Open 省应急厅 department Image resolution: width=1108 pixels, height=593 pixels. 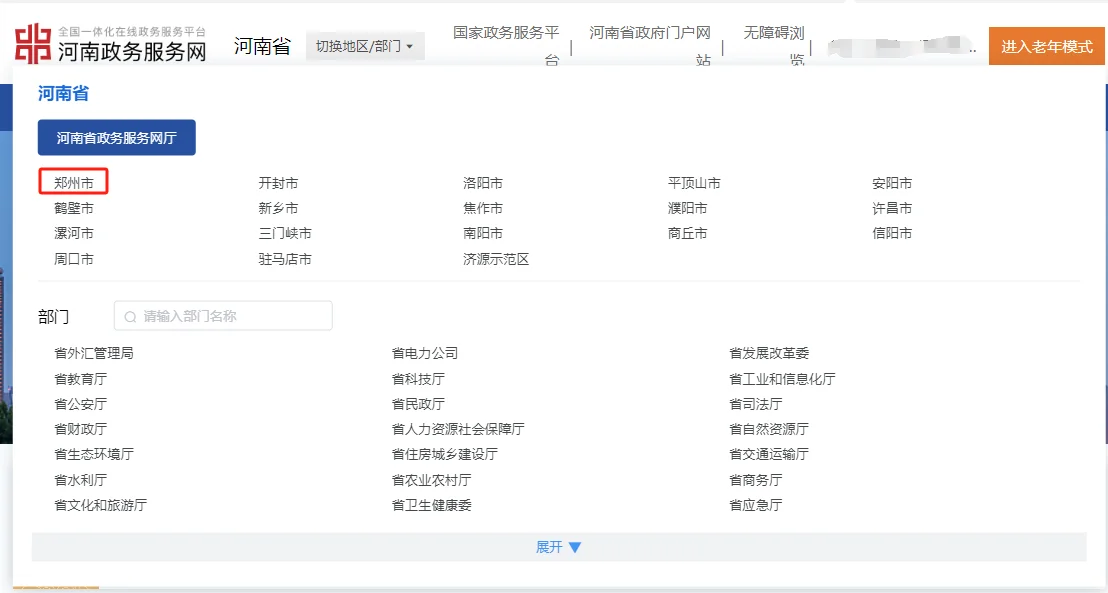(755, 505)
